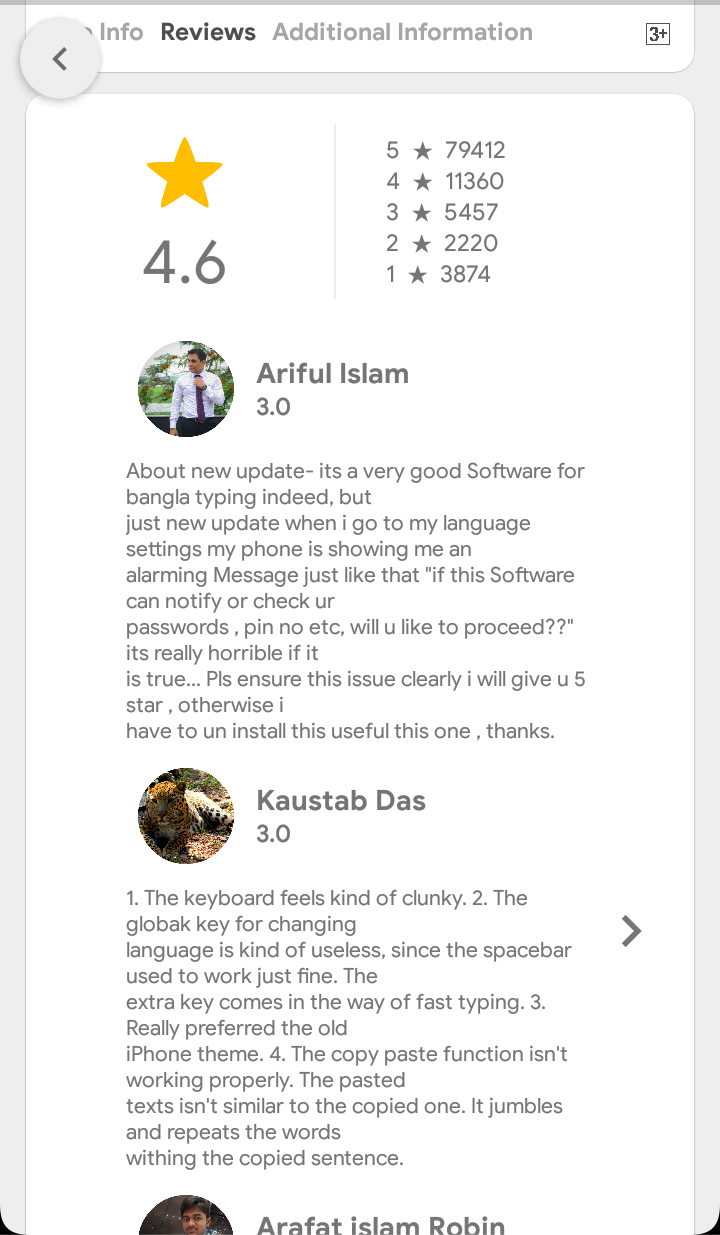Open Ariful Islam's review text
This screenshot has width=720, height=1235.
click(355, 601)
